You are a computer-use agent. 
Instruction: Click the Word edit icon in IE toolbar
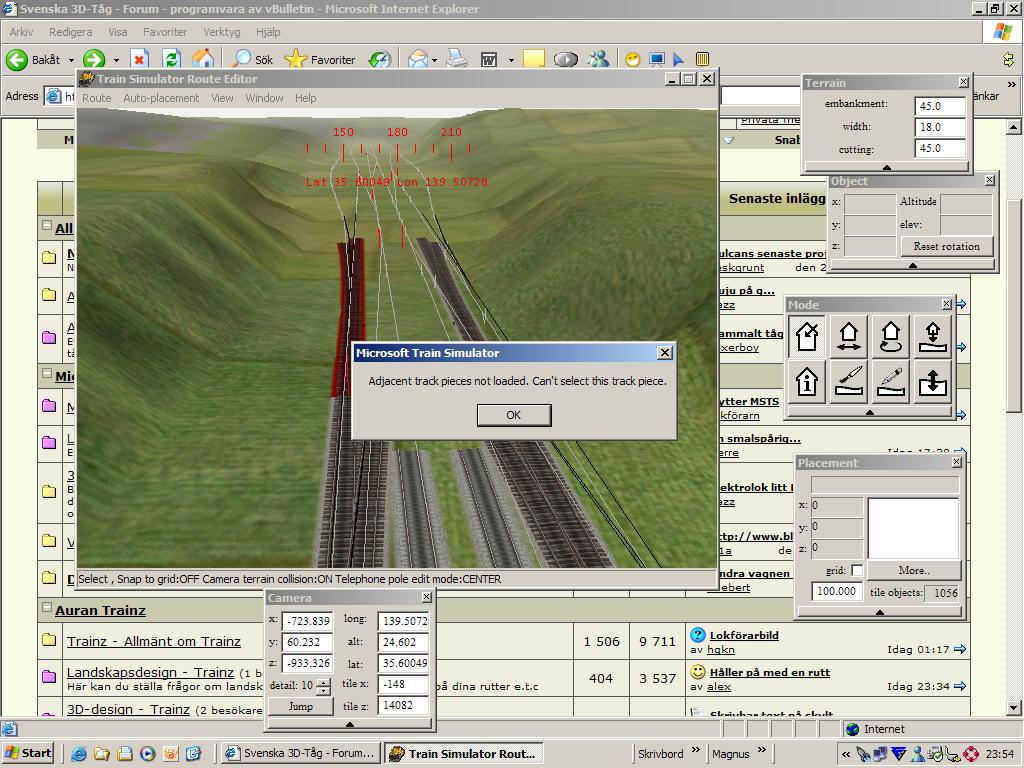[488, 59]
